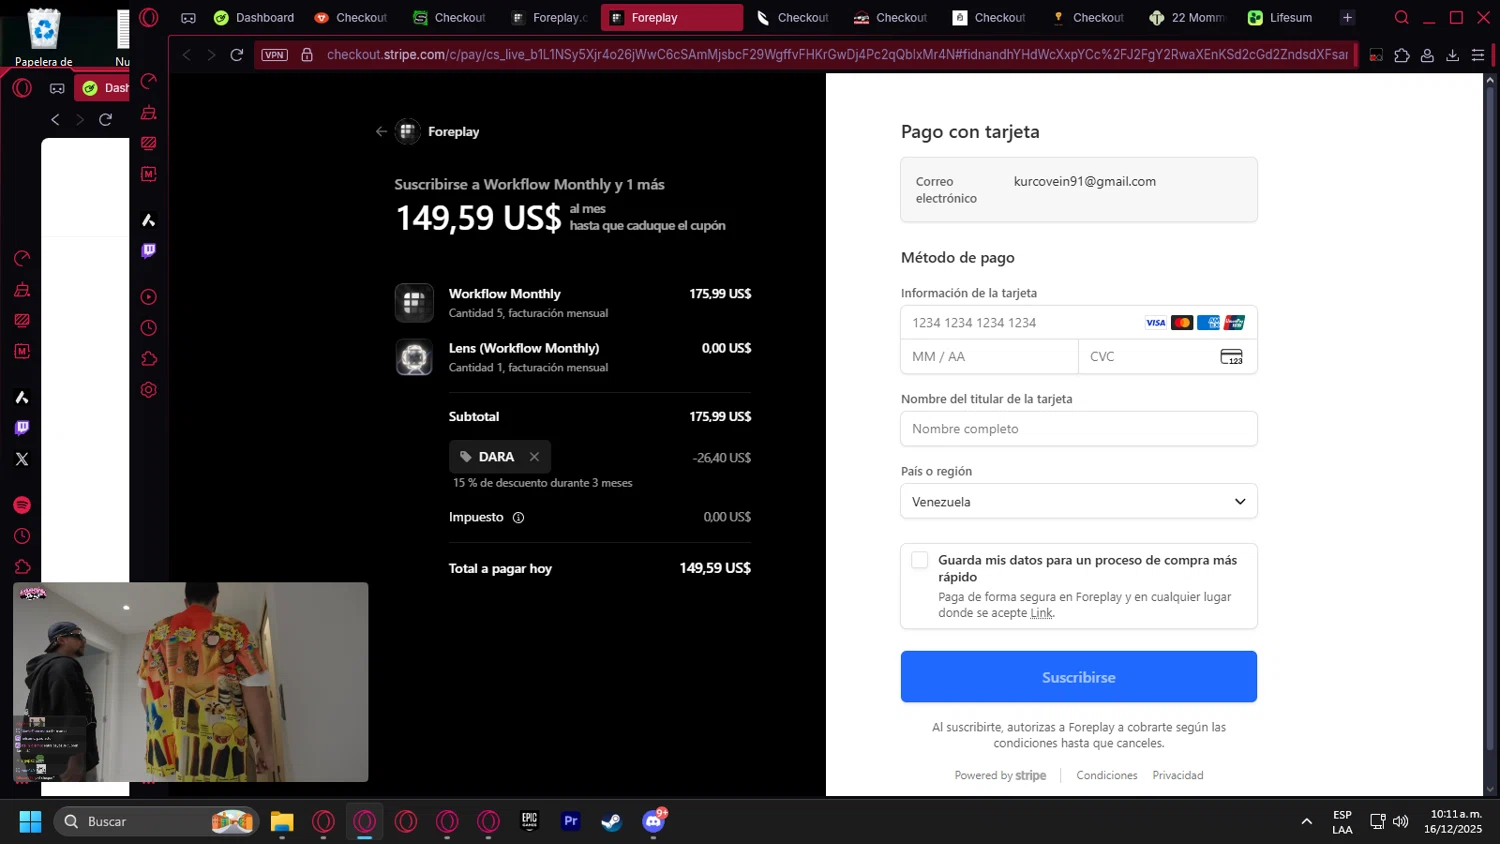Reload the Stripe checkout page
Image resolution: width=1500 pixels, height=844 pixels.
[237, 55]
